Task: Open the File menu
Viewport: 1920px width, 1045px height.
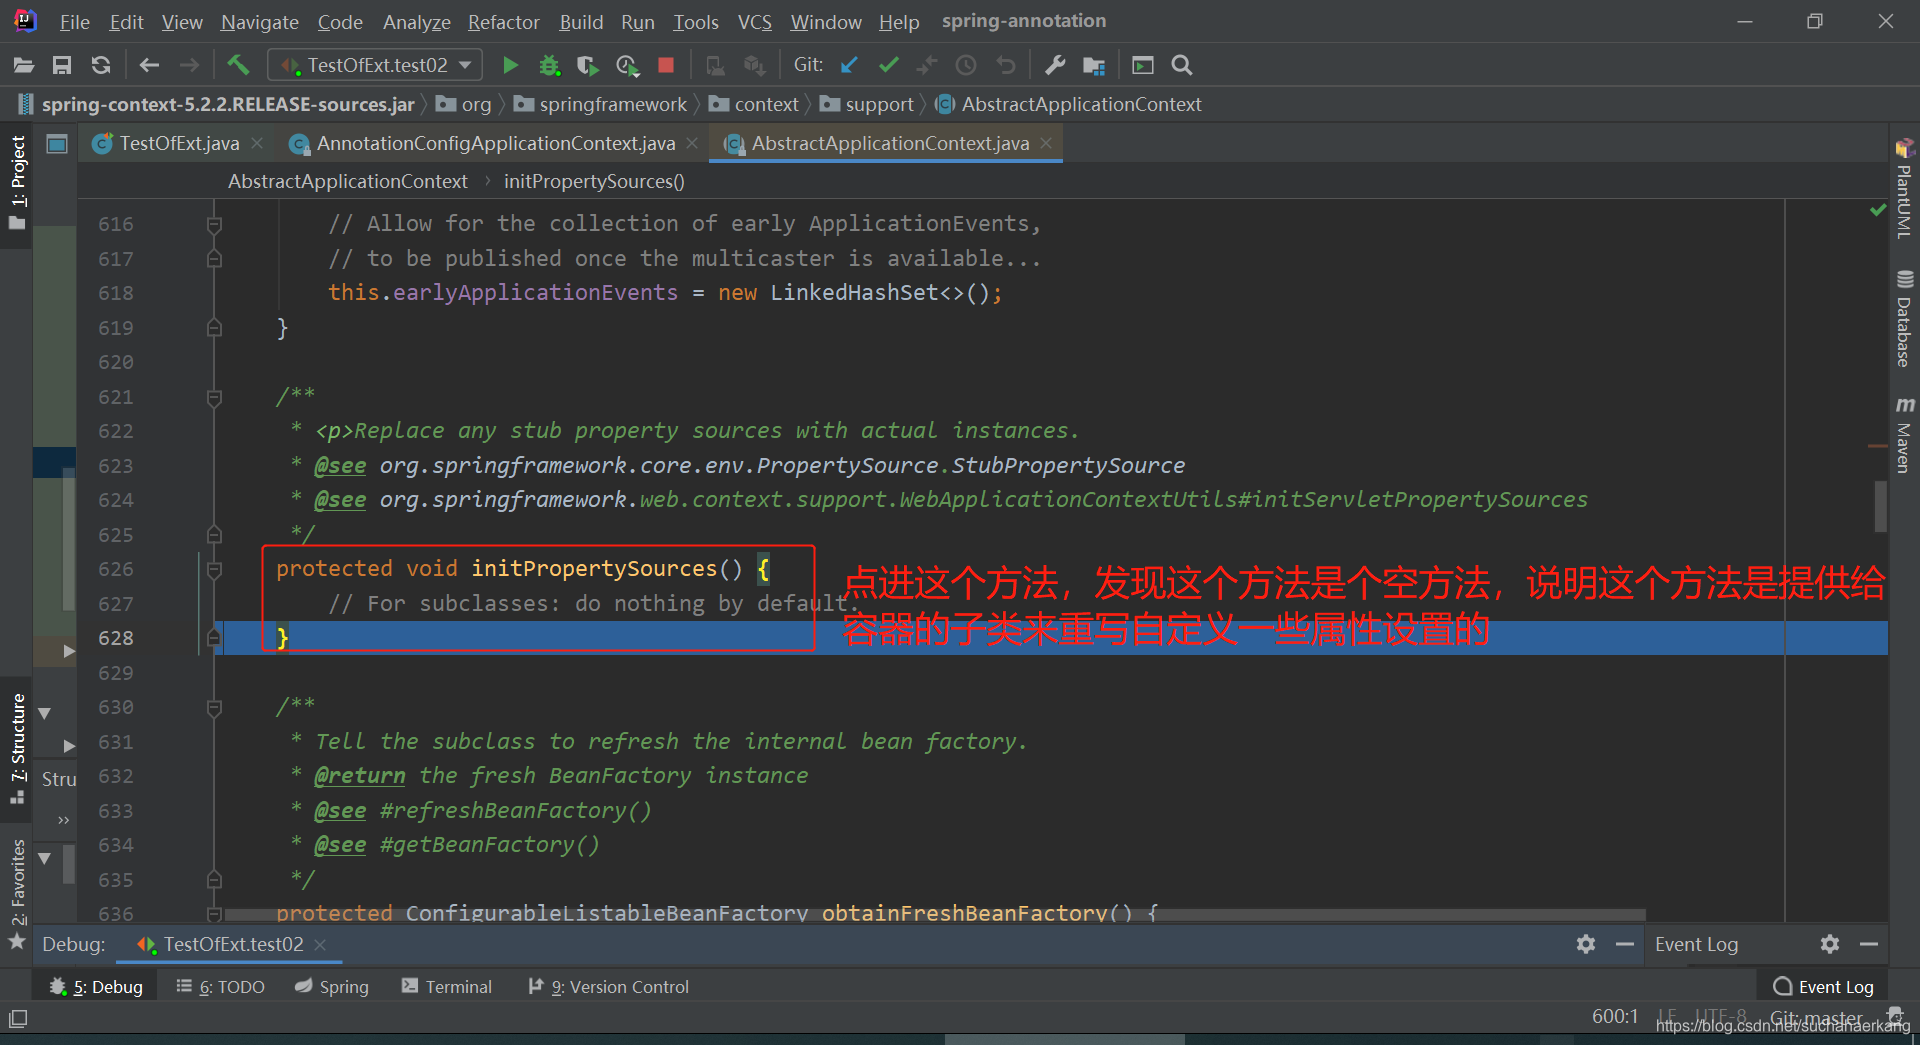Action: pyautogui.click(x=74, y=22)
